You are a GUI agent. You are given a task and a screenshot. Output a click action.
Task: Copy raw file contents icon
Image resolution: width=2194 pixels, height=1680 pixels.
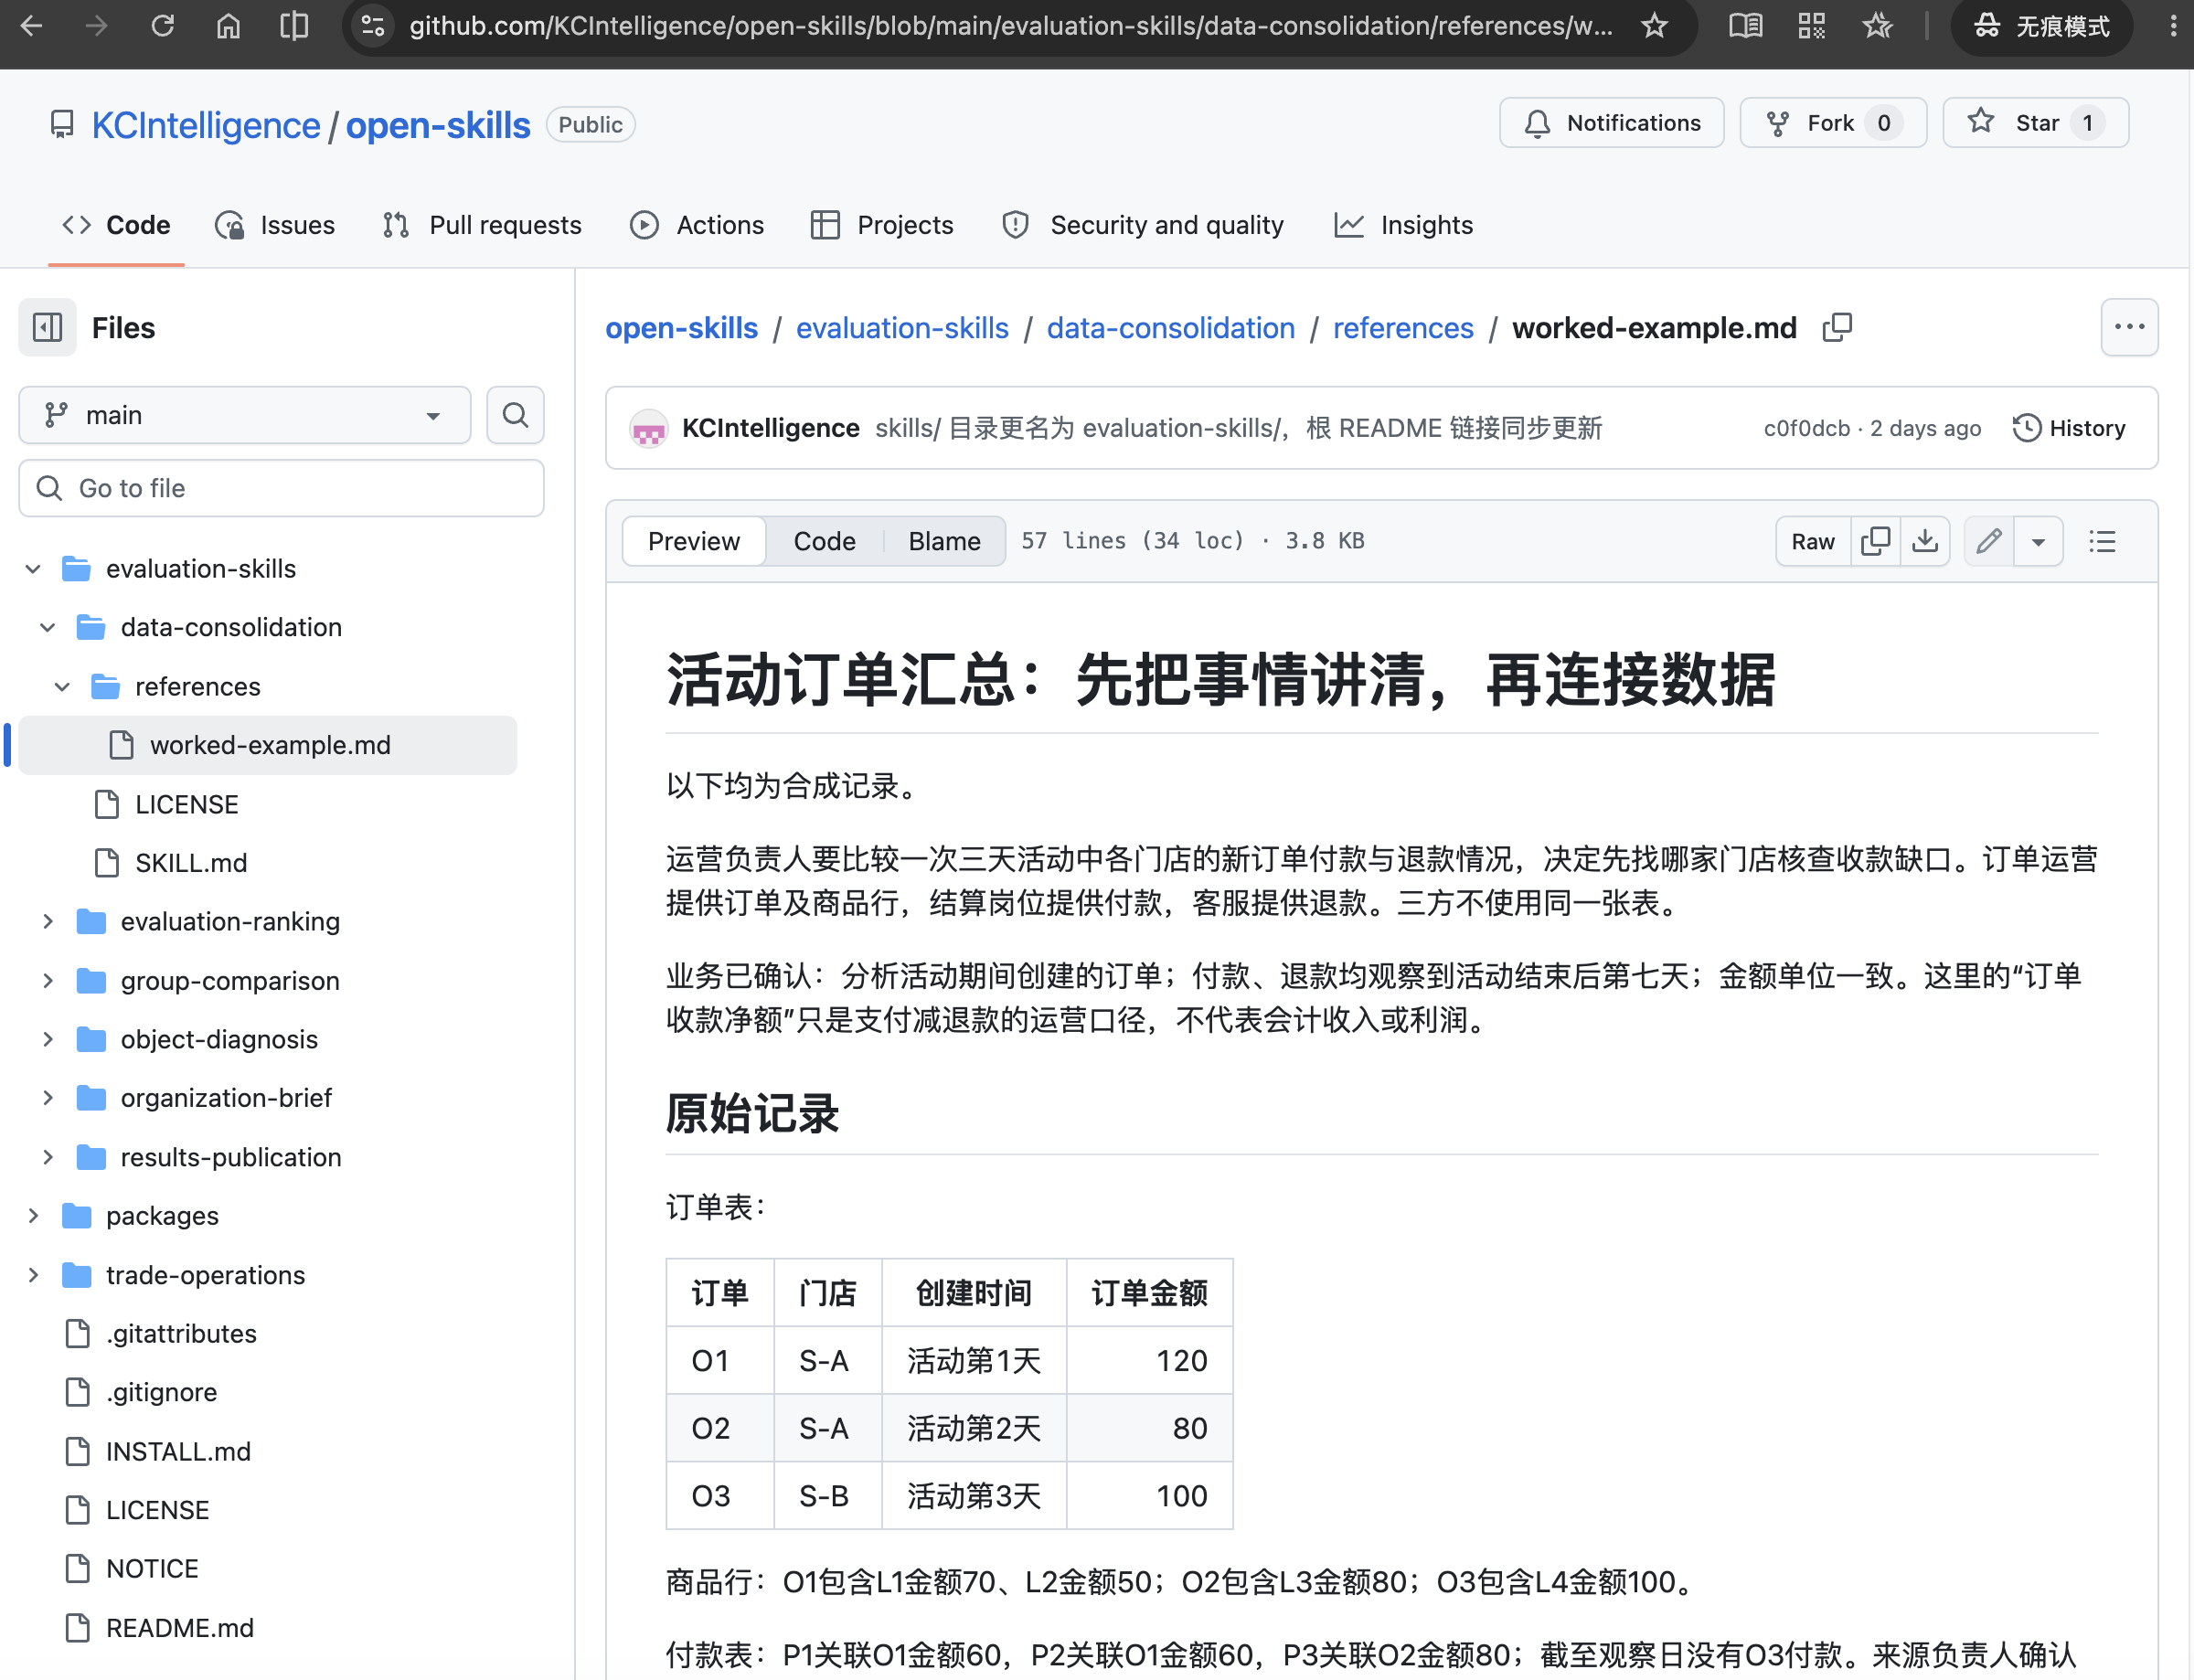click(1875, 541)
